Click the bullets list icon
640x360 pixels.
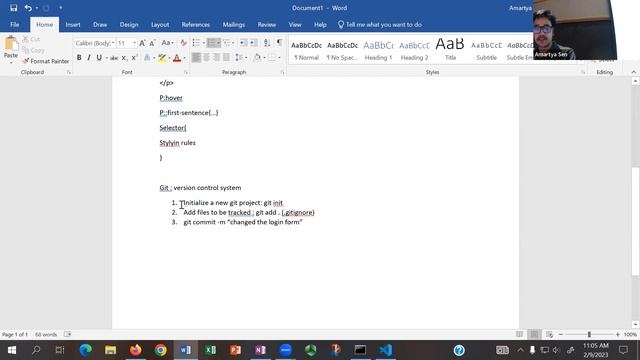point(196,43)
